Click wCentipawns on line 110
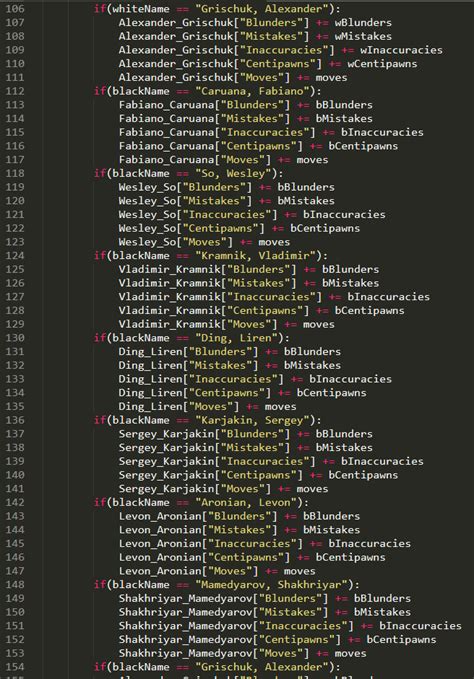 point(382,64)
